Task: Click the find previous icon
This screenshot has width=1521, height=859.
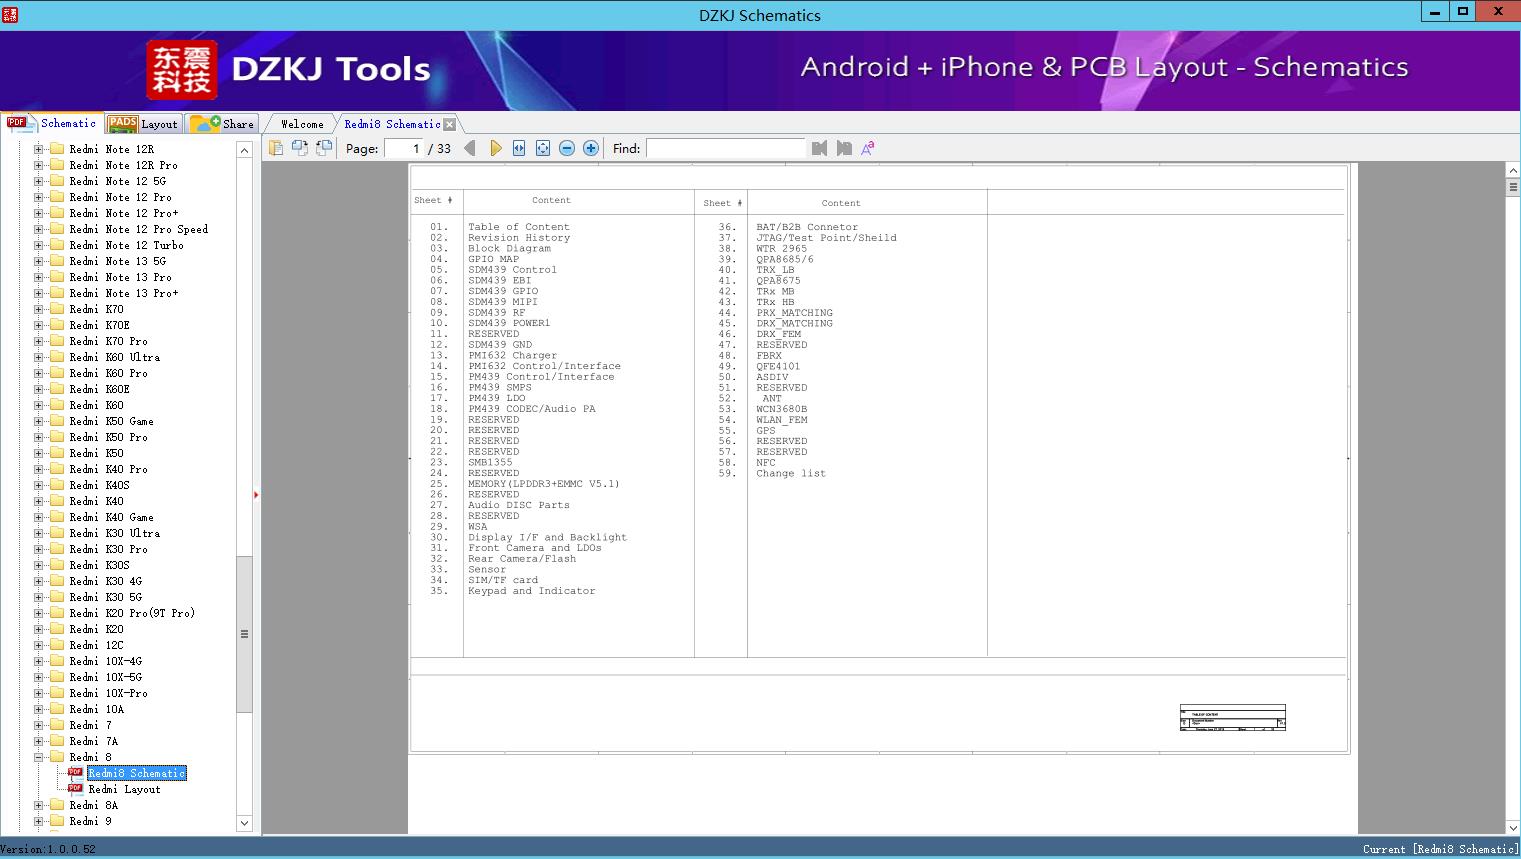Action: tap(820, 148)
